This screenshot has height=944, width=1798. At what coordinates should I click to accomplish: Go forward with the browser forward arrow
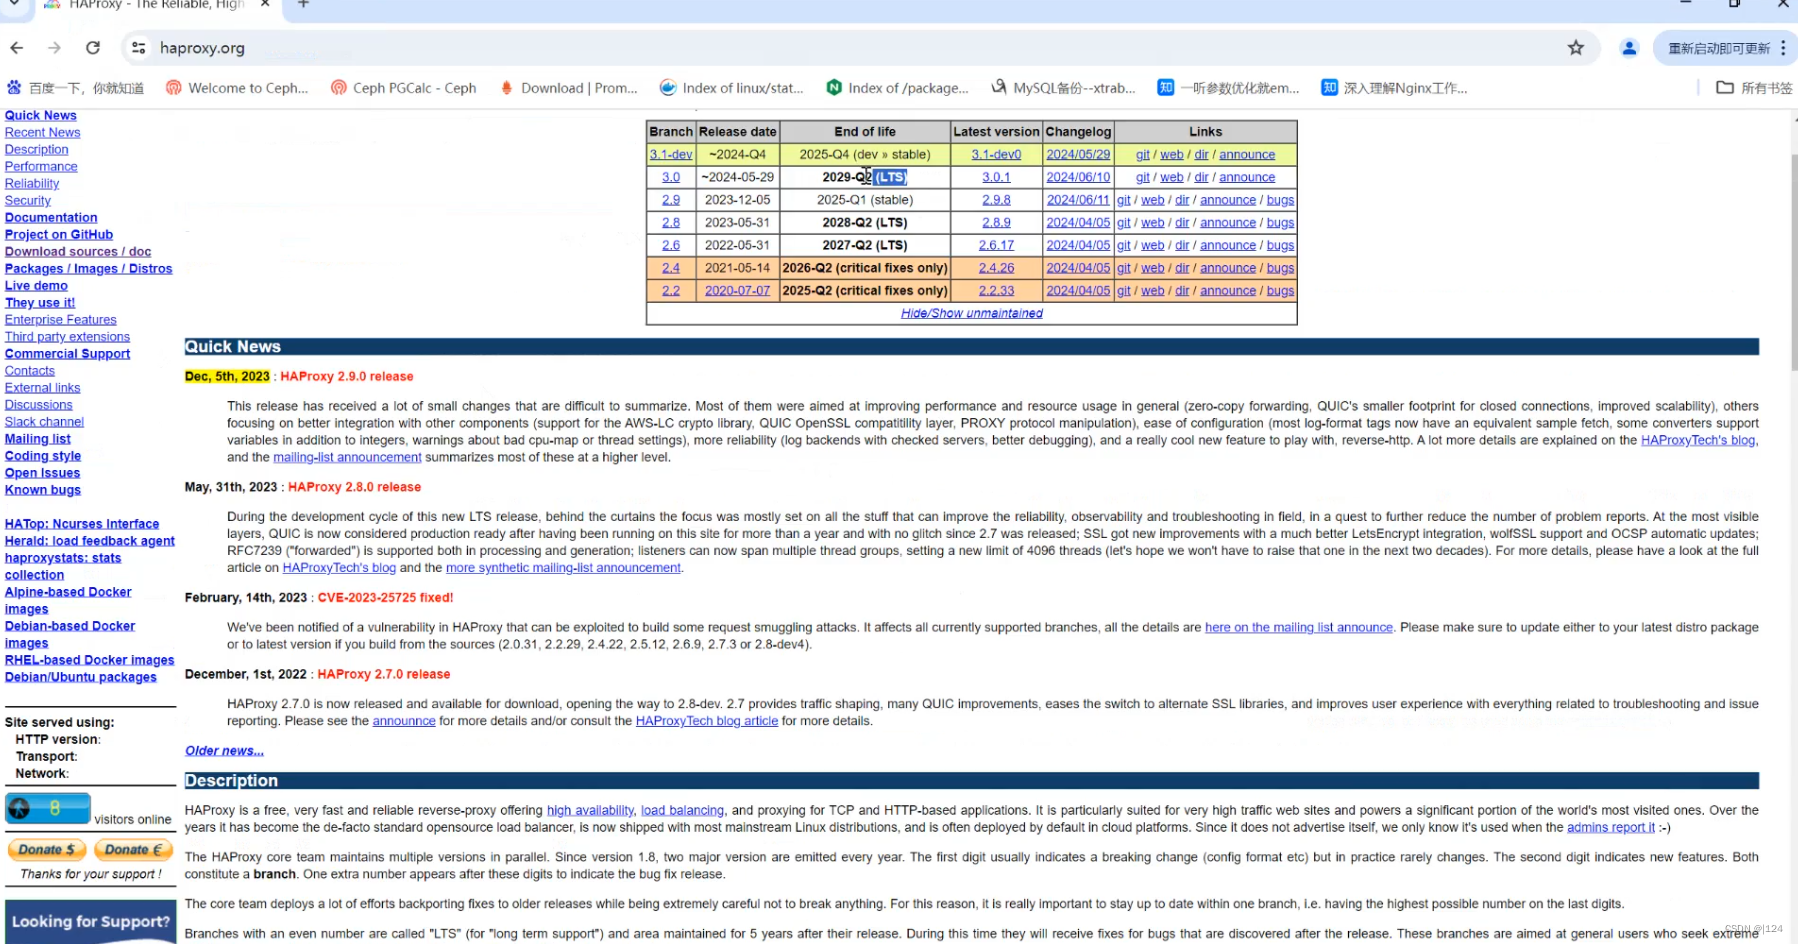[x=54, y=48]
